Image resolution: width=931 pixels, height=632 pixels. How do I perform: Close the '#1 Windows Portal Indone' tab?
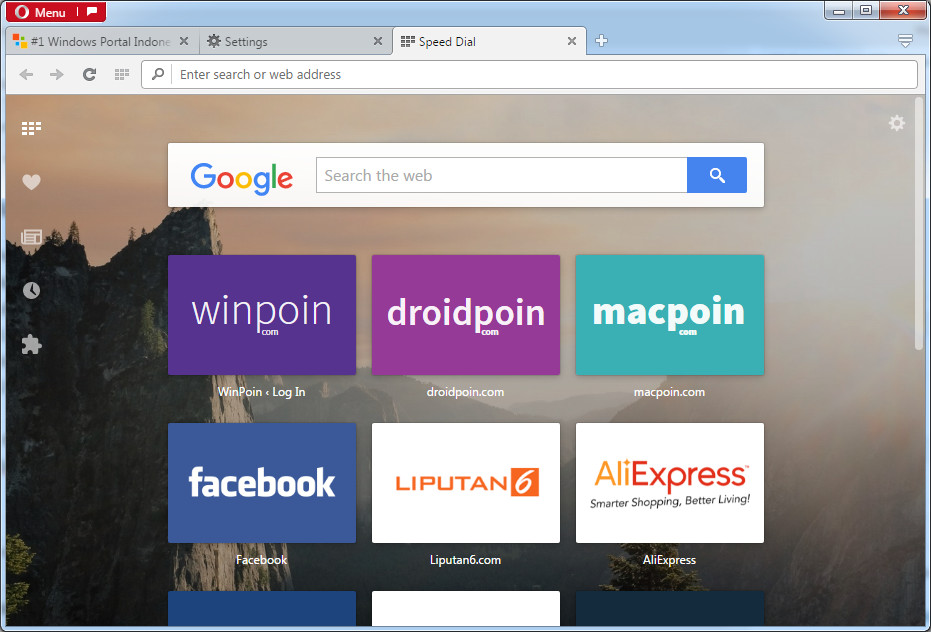click(x=184, y=41)
